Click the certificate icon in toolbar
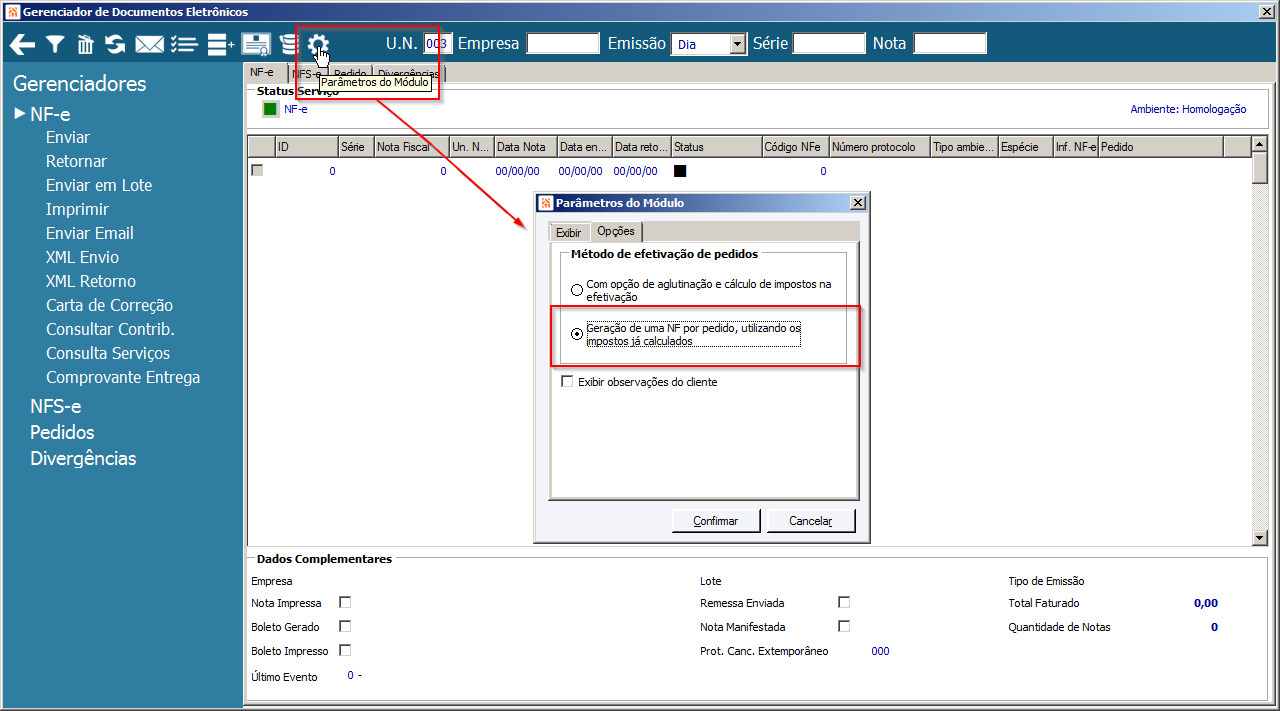The width and height of the screenshot is (1280, 711). (x=256, y=44)
